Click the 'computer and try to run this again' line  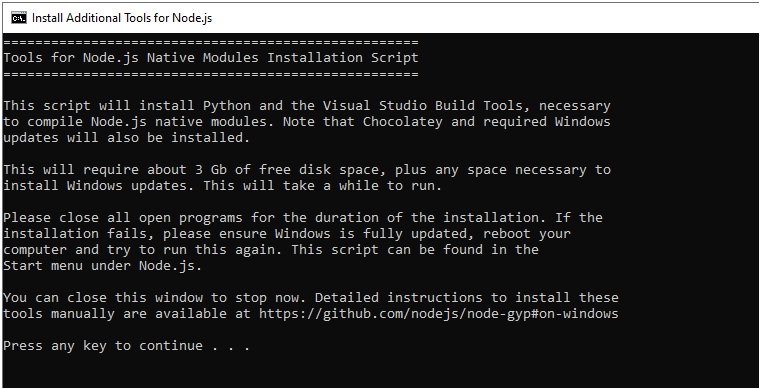pos(271,250)
